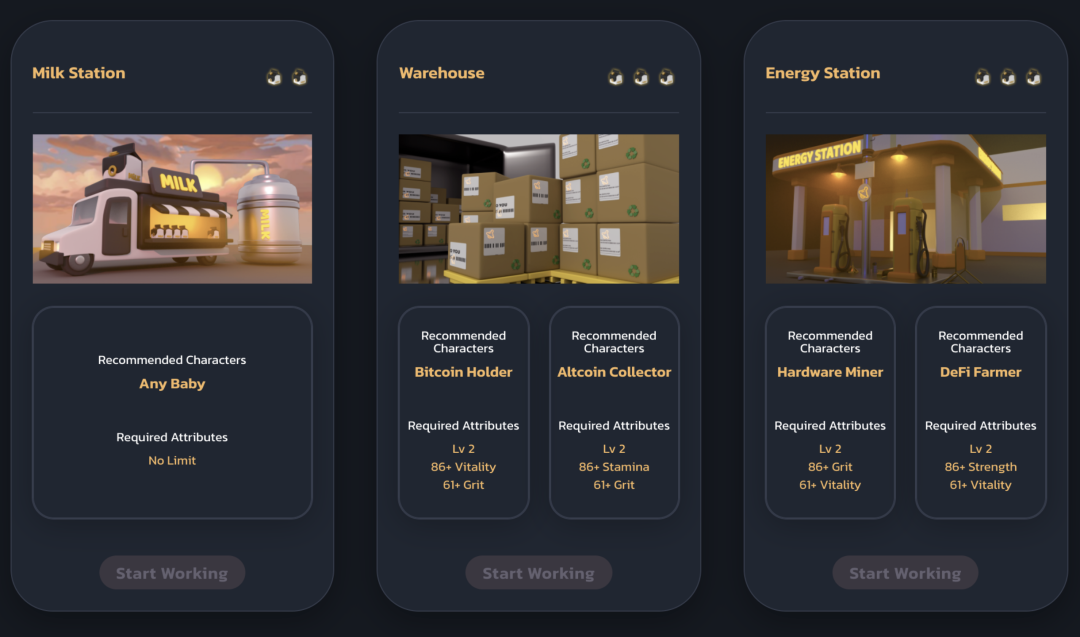Click 61+ Vitality under DeFi Farmer

click(x=981, y=485)
